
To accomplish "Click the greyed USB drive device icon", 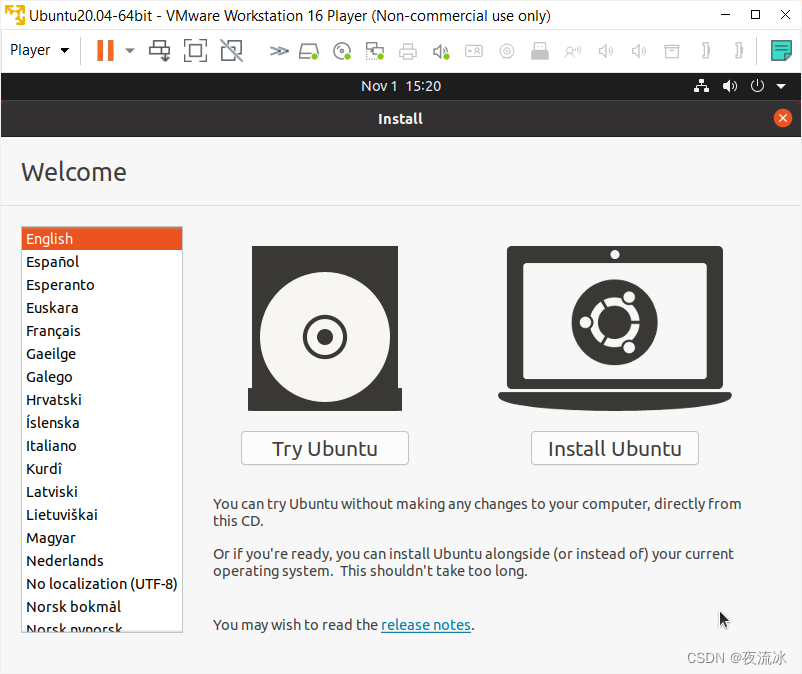I will tap(540, 51).
